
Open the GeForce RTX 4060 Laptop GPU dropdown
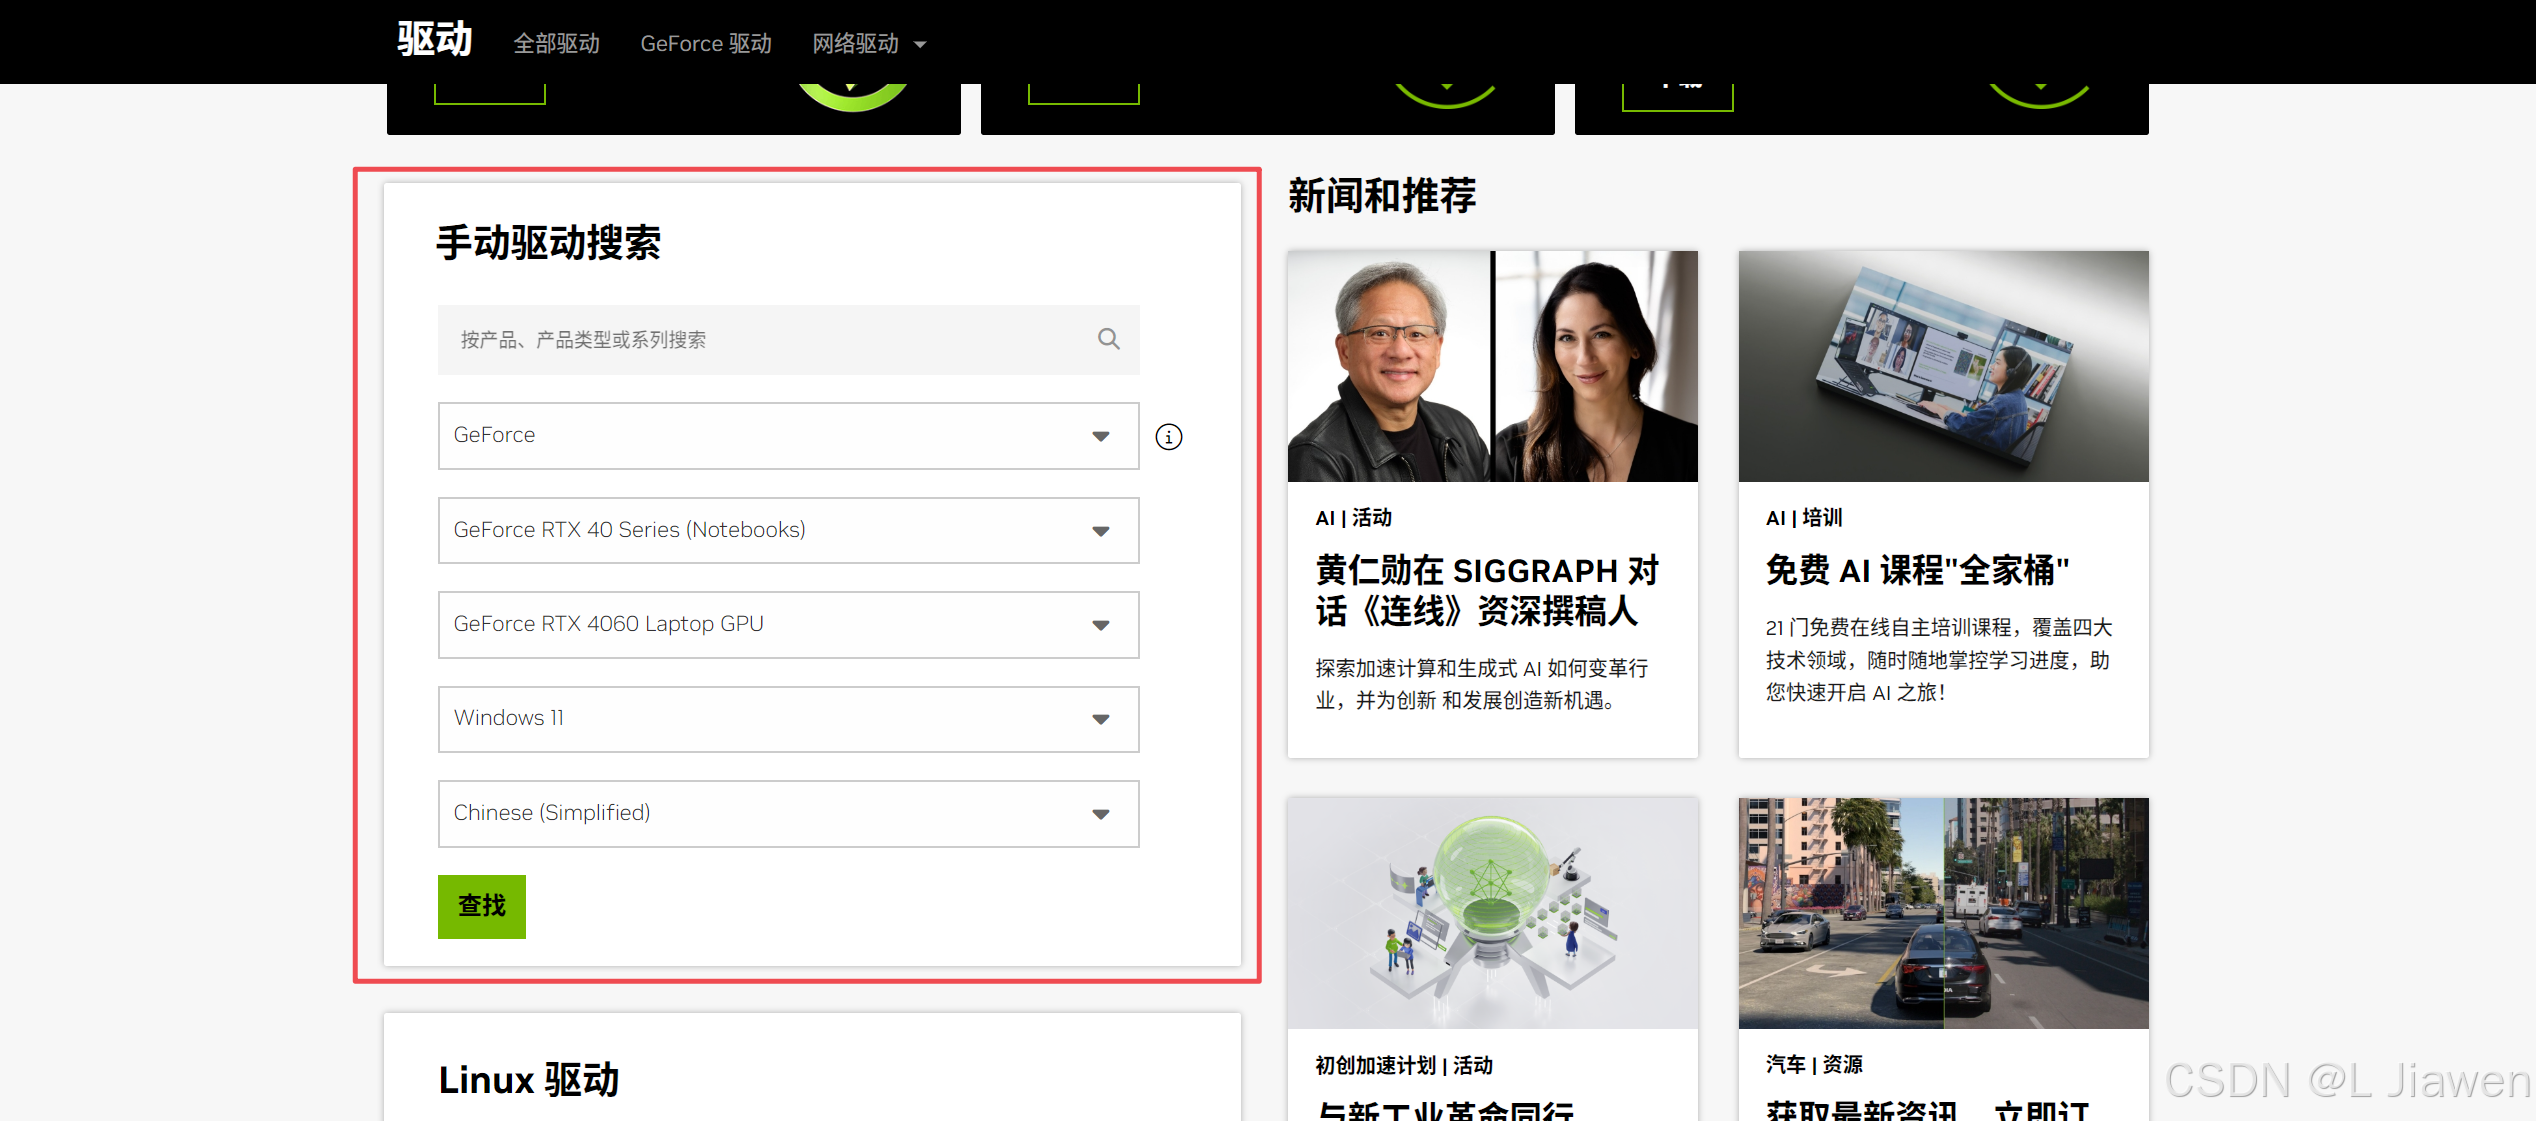pos(788,625)
